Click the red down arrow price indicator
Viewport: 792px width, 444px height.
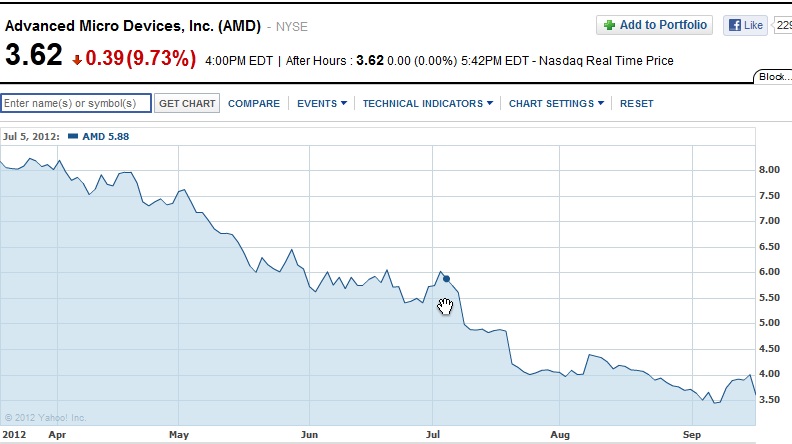pyautogui.click(x=77, y=61)
